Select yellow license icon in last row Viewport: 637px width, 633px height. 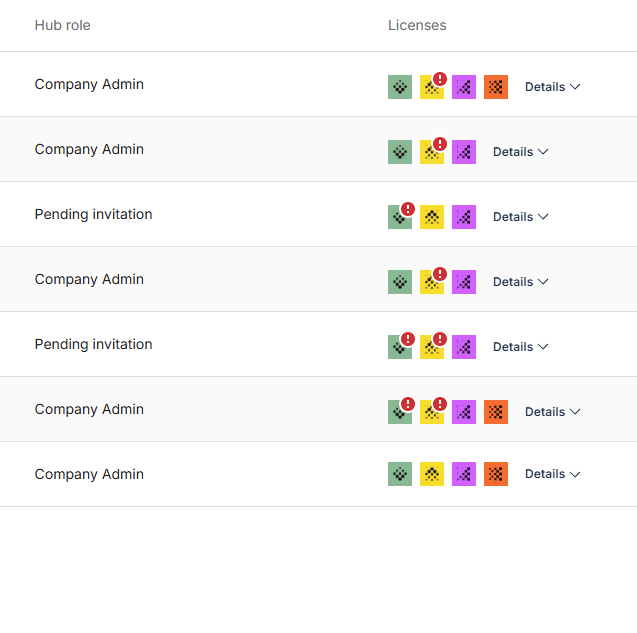[x=432, y=474]
